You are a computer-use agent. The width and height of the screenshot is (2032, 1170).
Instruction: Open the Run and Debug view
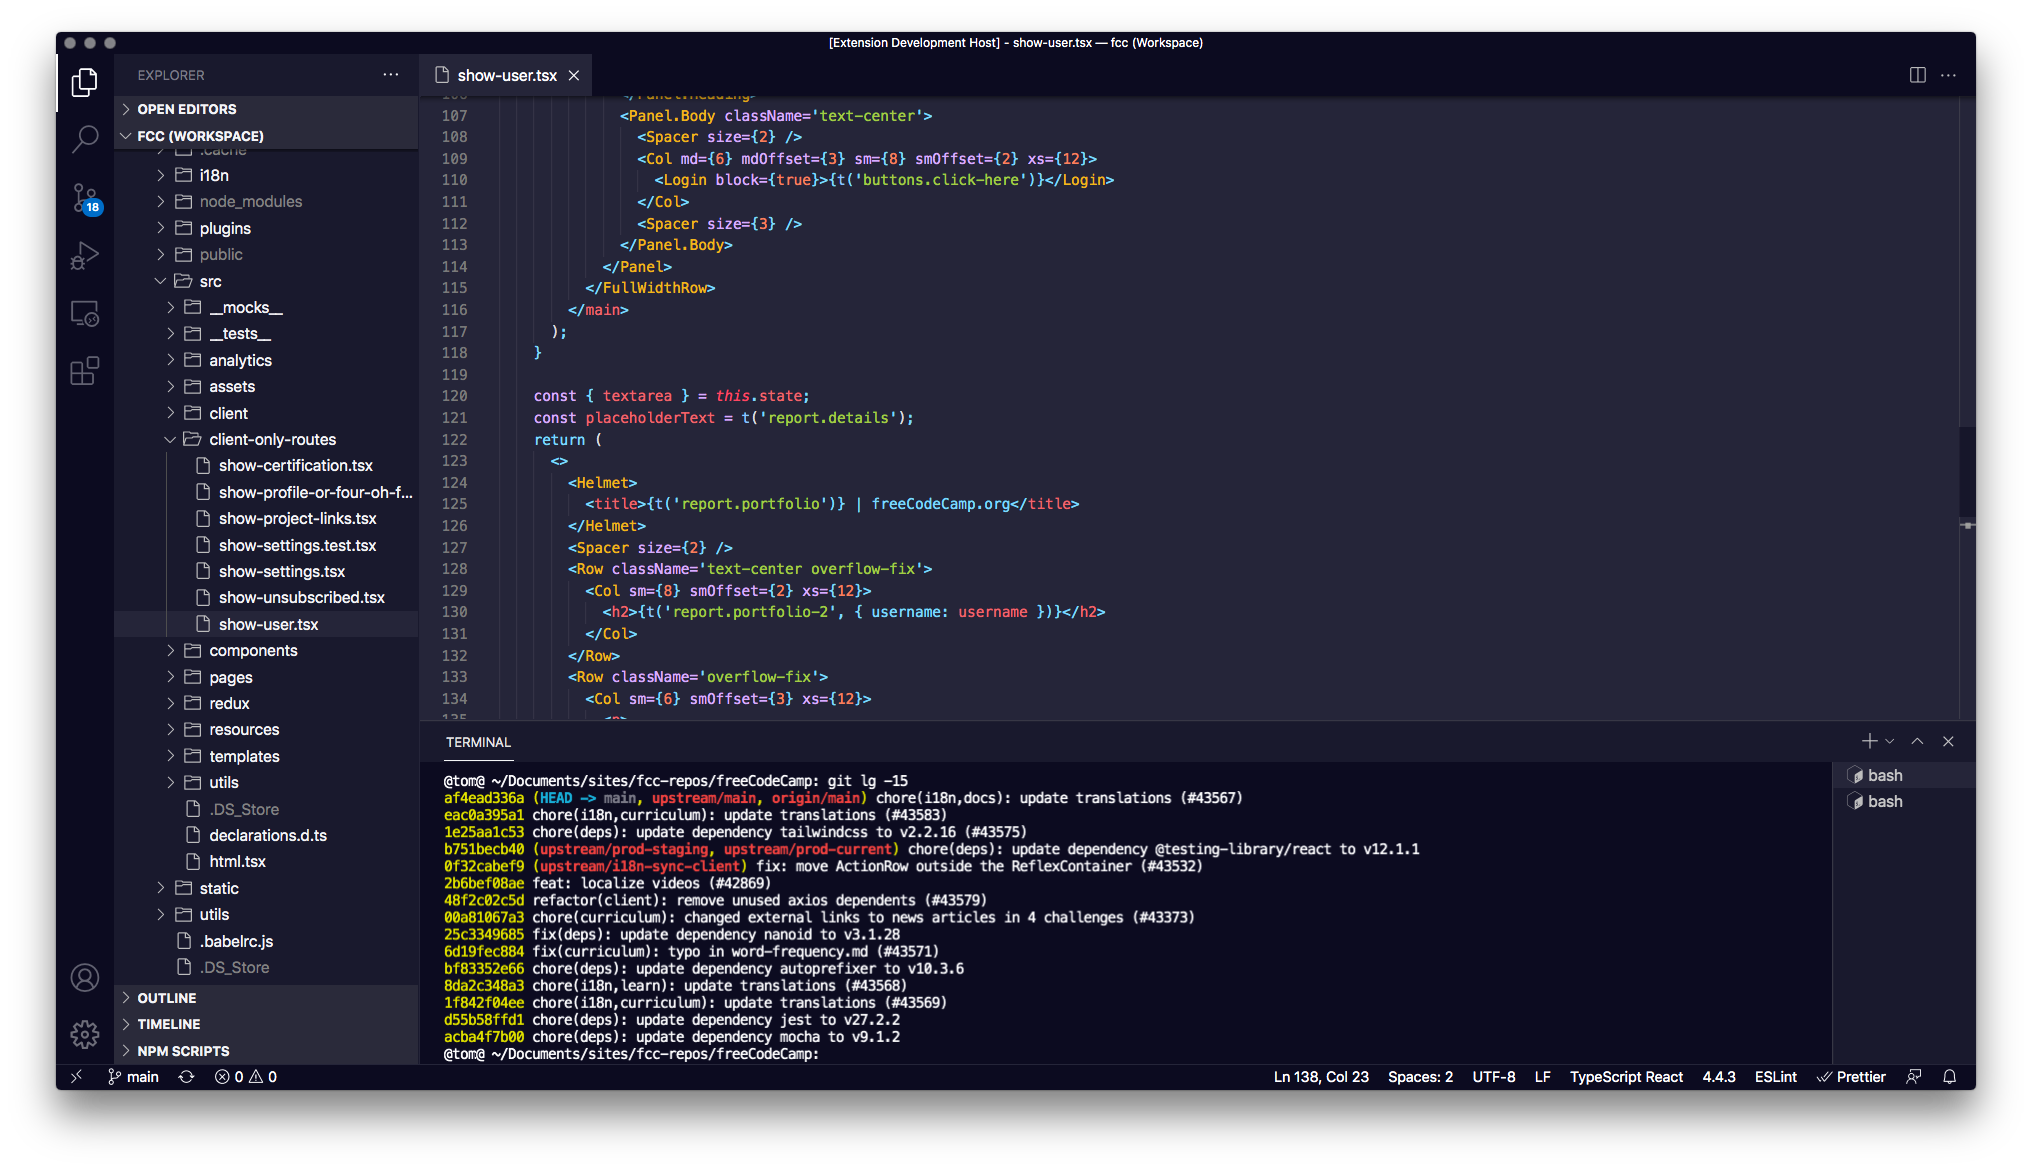(85, 256)
